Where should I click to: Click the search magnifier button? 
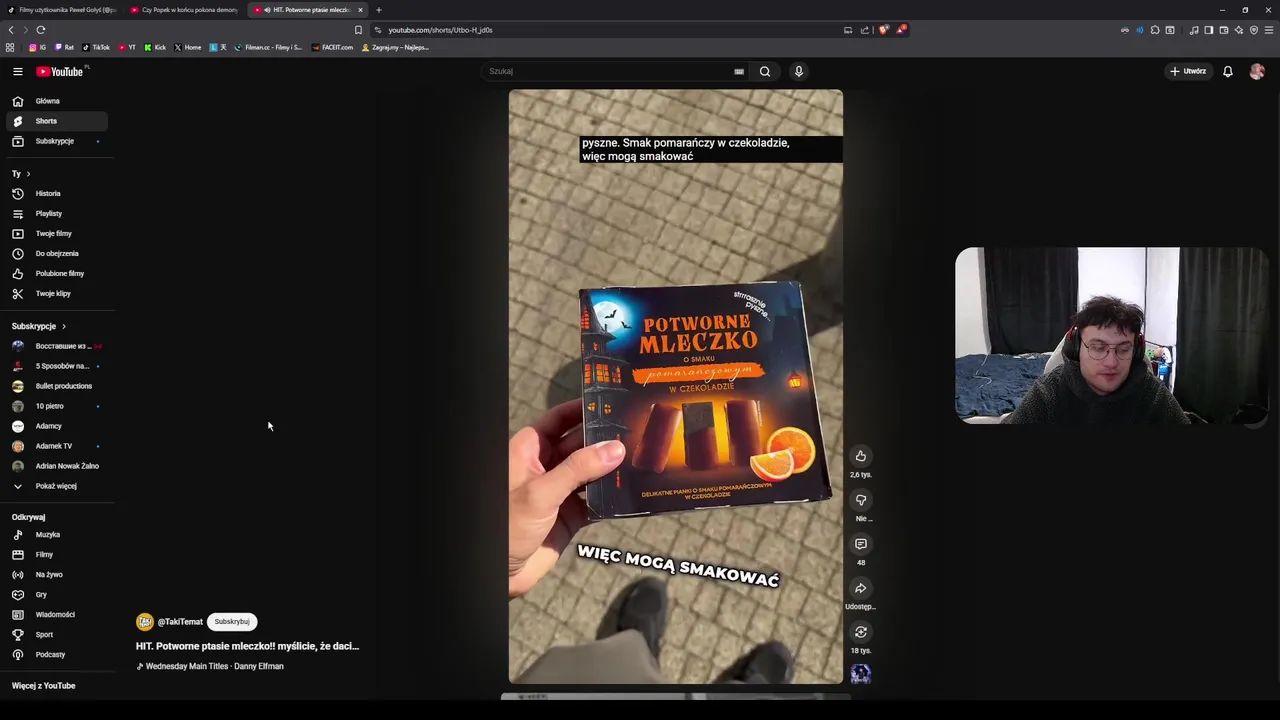coord(765,71)
